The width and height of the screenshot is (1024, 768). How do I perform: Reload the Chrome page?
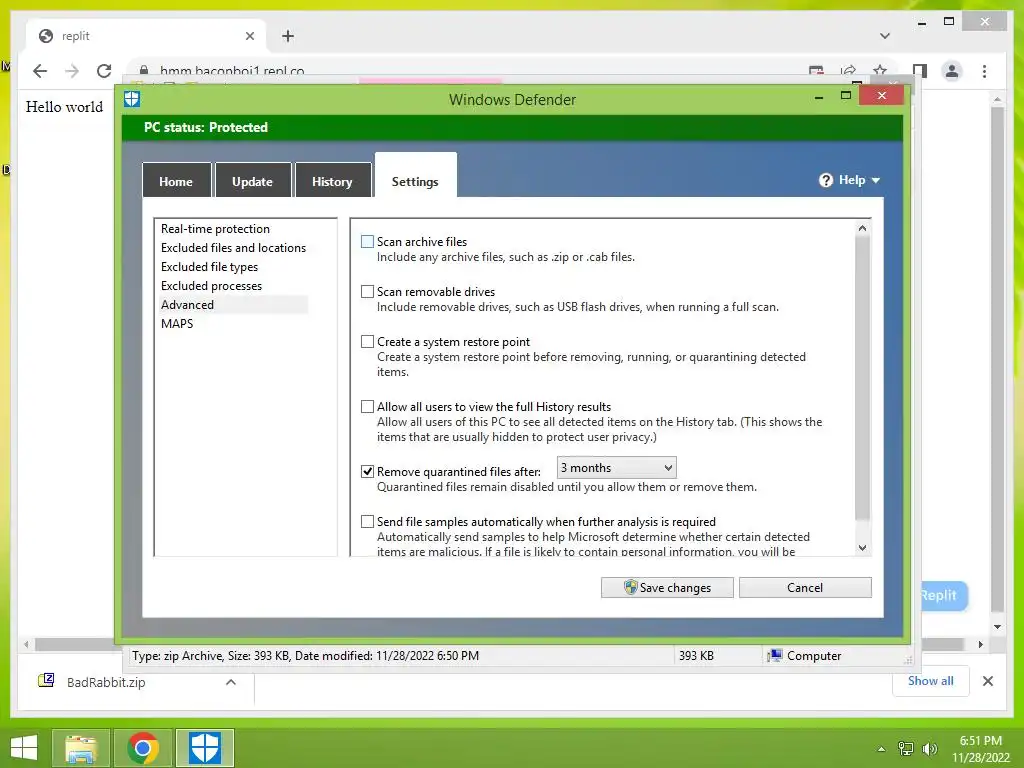(x=104, y=71)
